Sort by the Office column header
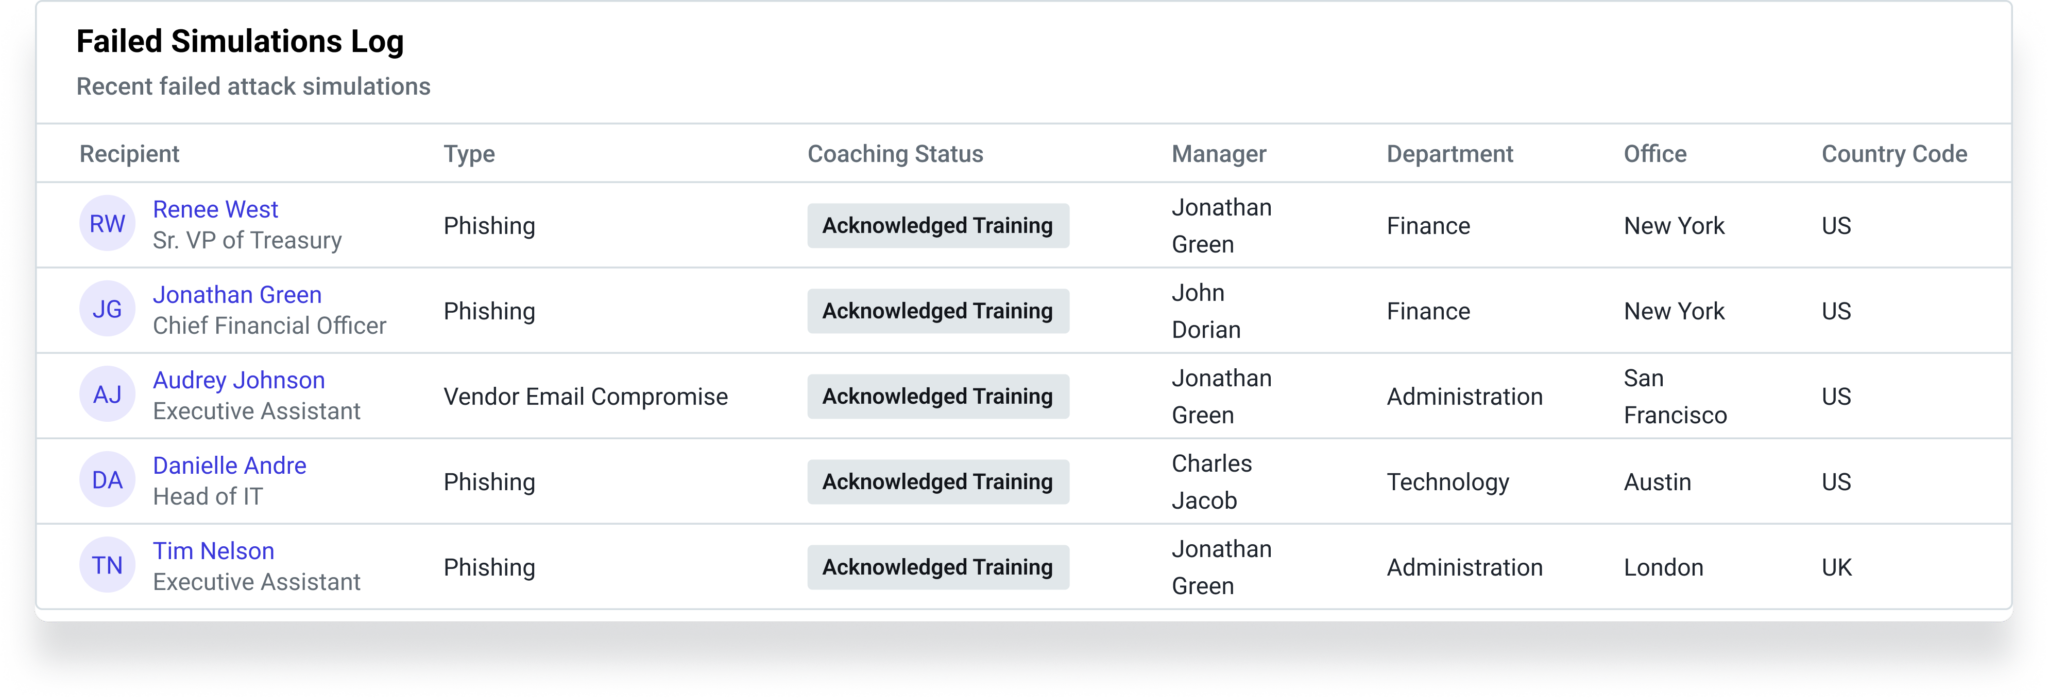Screen dimensions: 2048x698 (1655, 154)
